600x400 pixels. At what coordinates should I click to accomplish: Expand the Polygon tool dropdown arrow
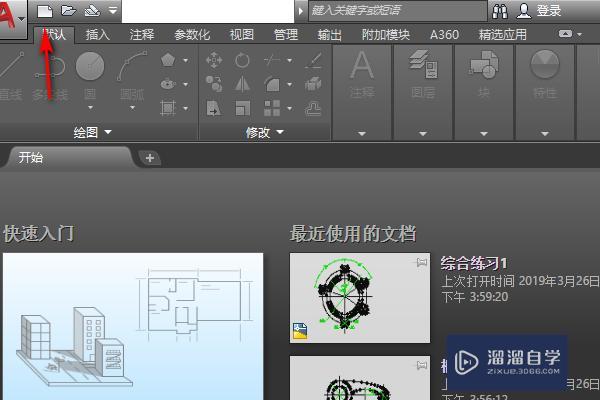[186, 60]
